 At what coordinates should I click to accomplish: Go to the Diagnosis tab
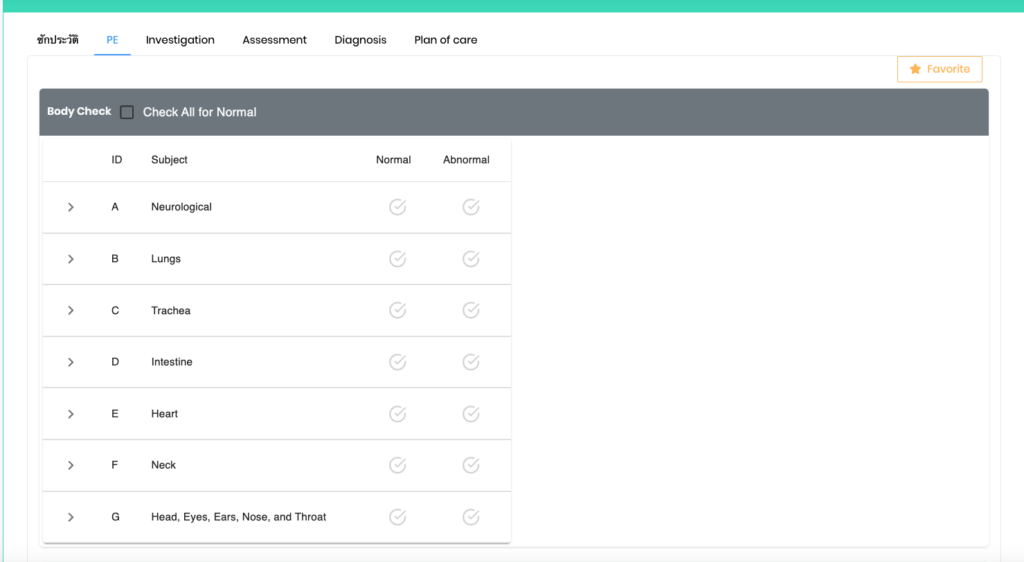(360, 40)
